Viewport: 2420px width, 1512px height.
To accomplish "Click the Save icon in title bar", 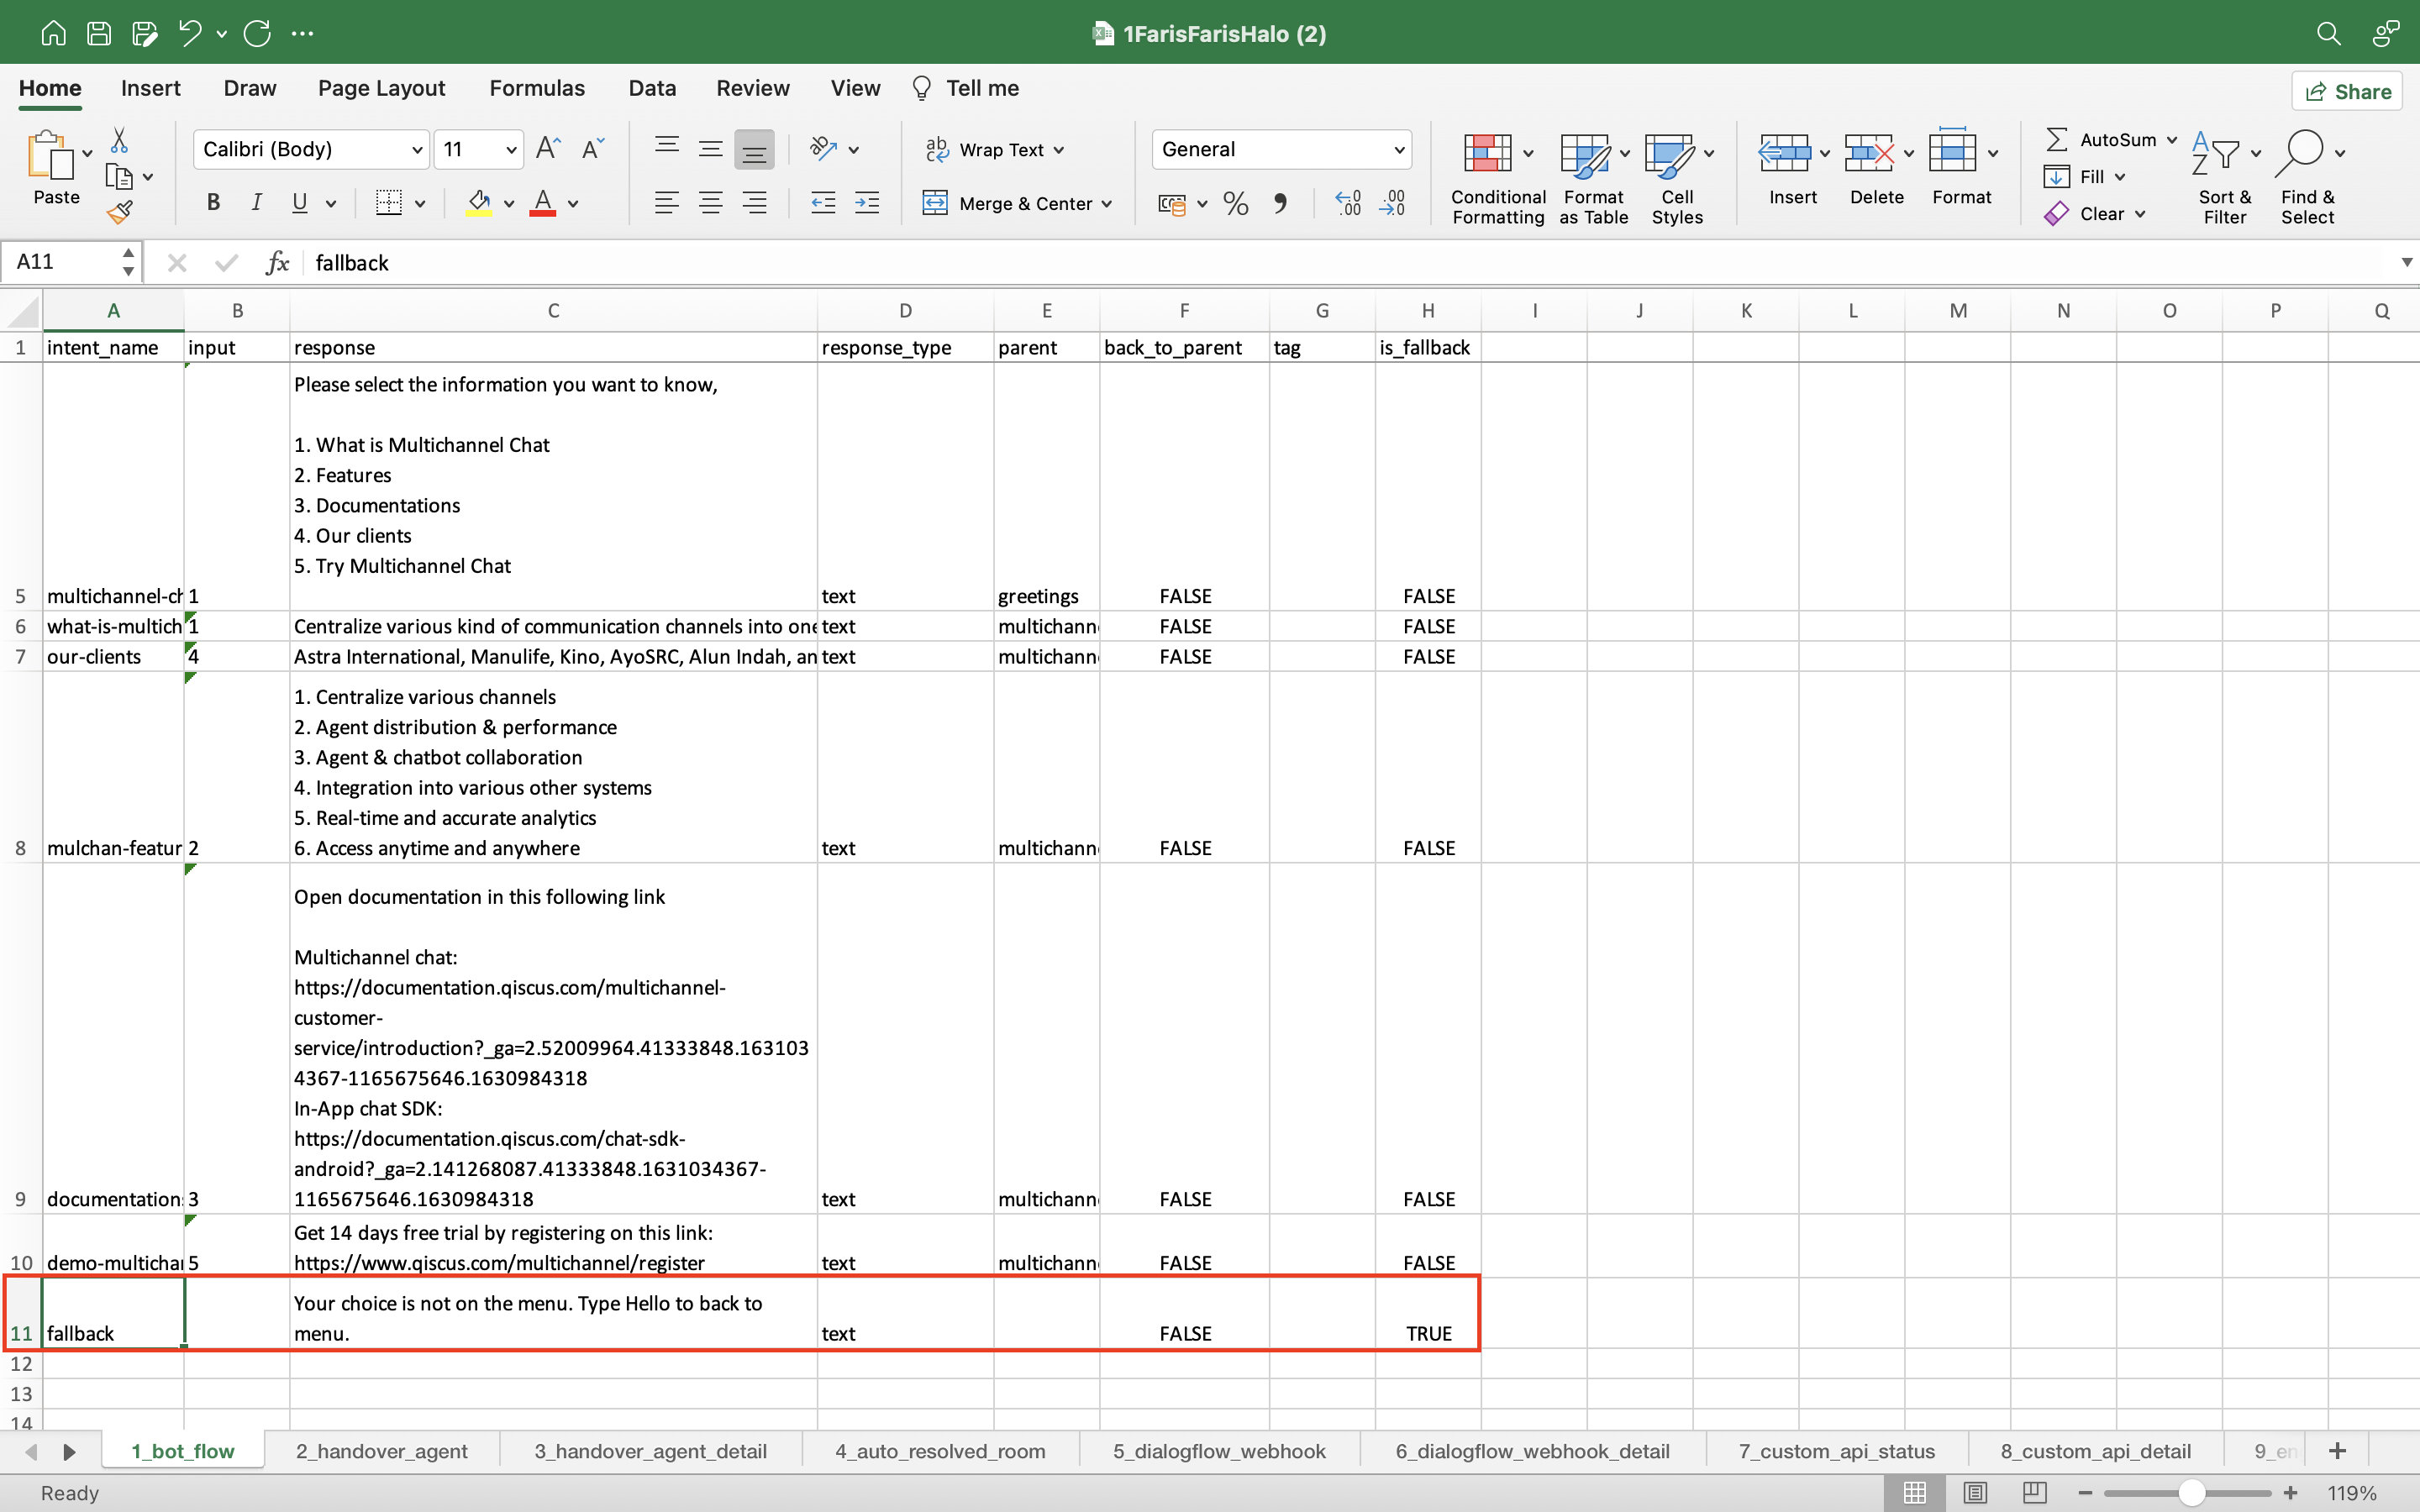I will (99, 33).
